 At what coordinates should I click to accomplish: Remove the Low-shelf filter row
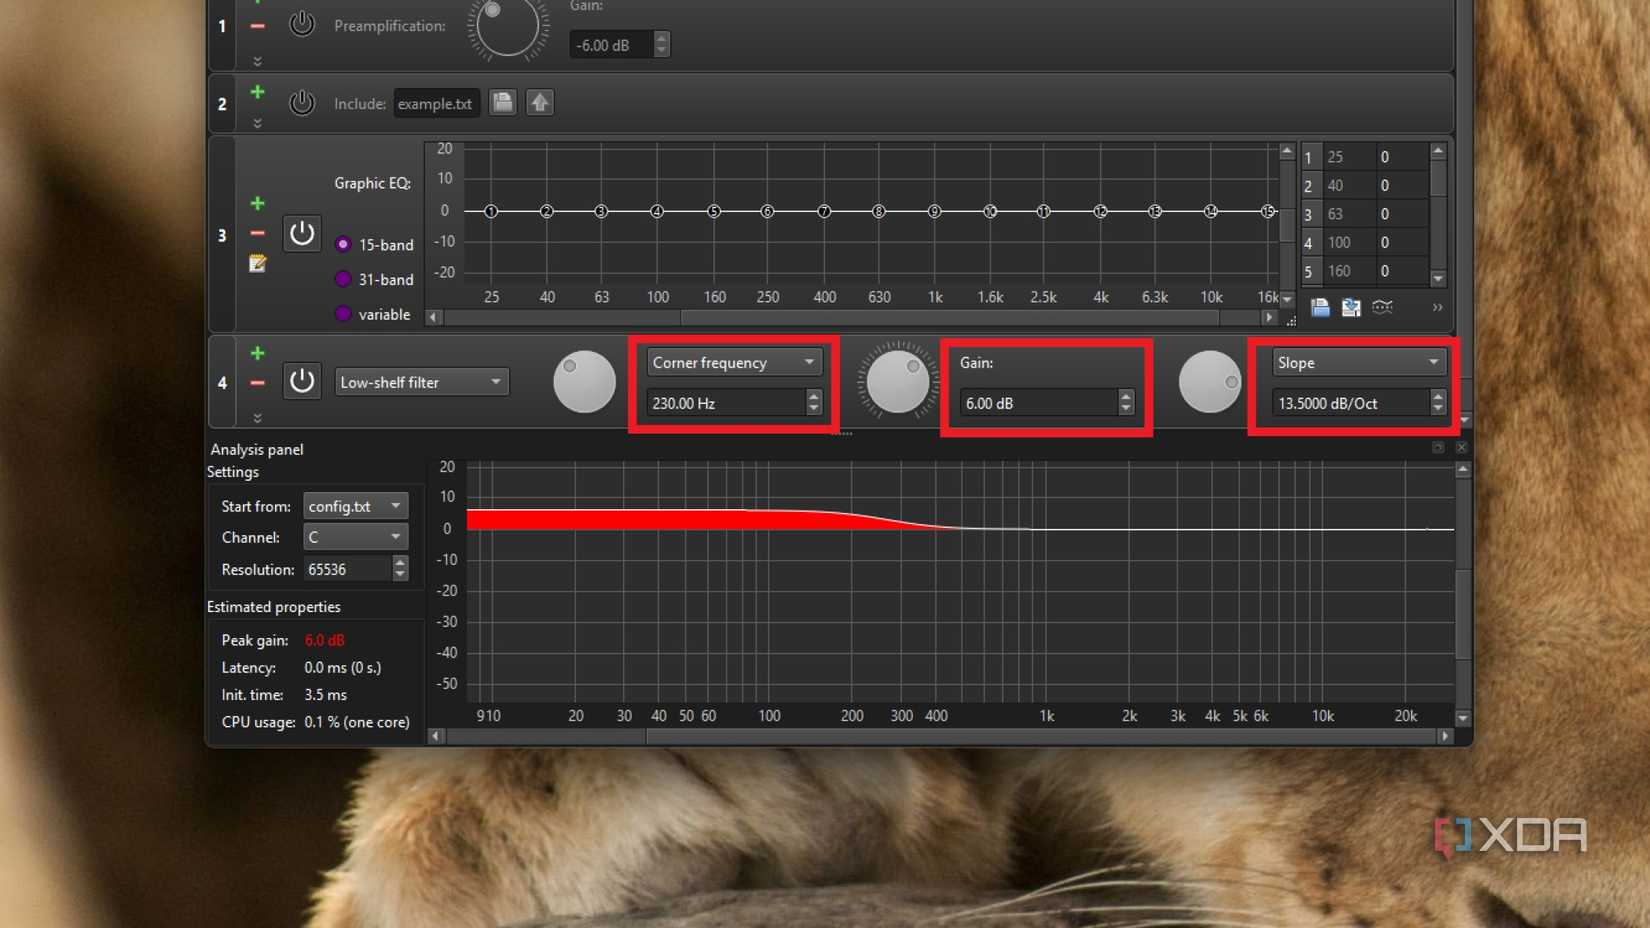coord(257,381)
